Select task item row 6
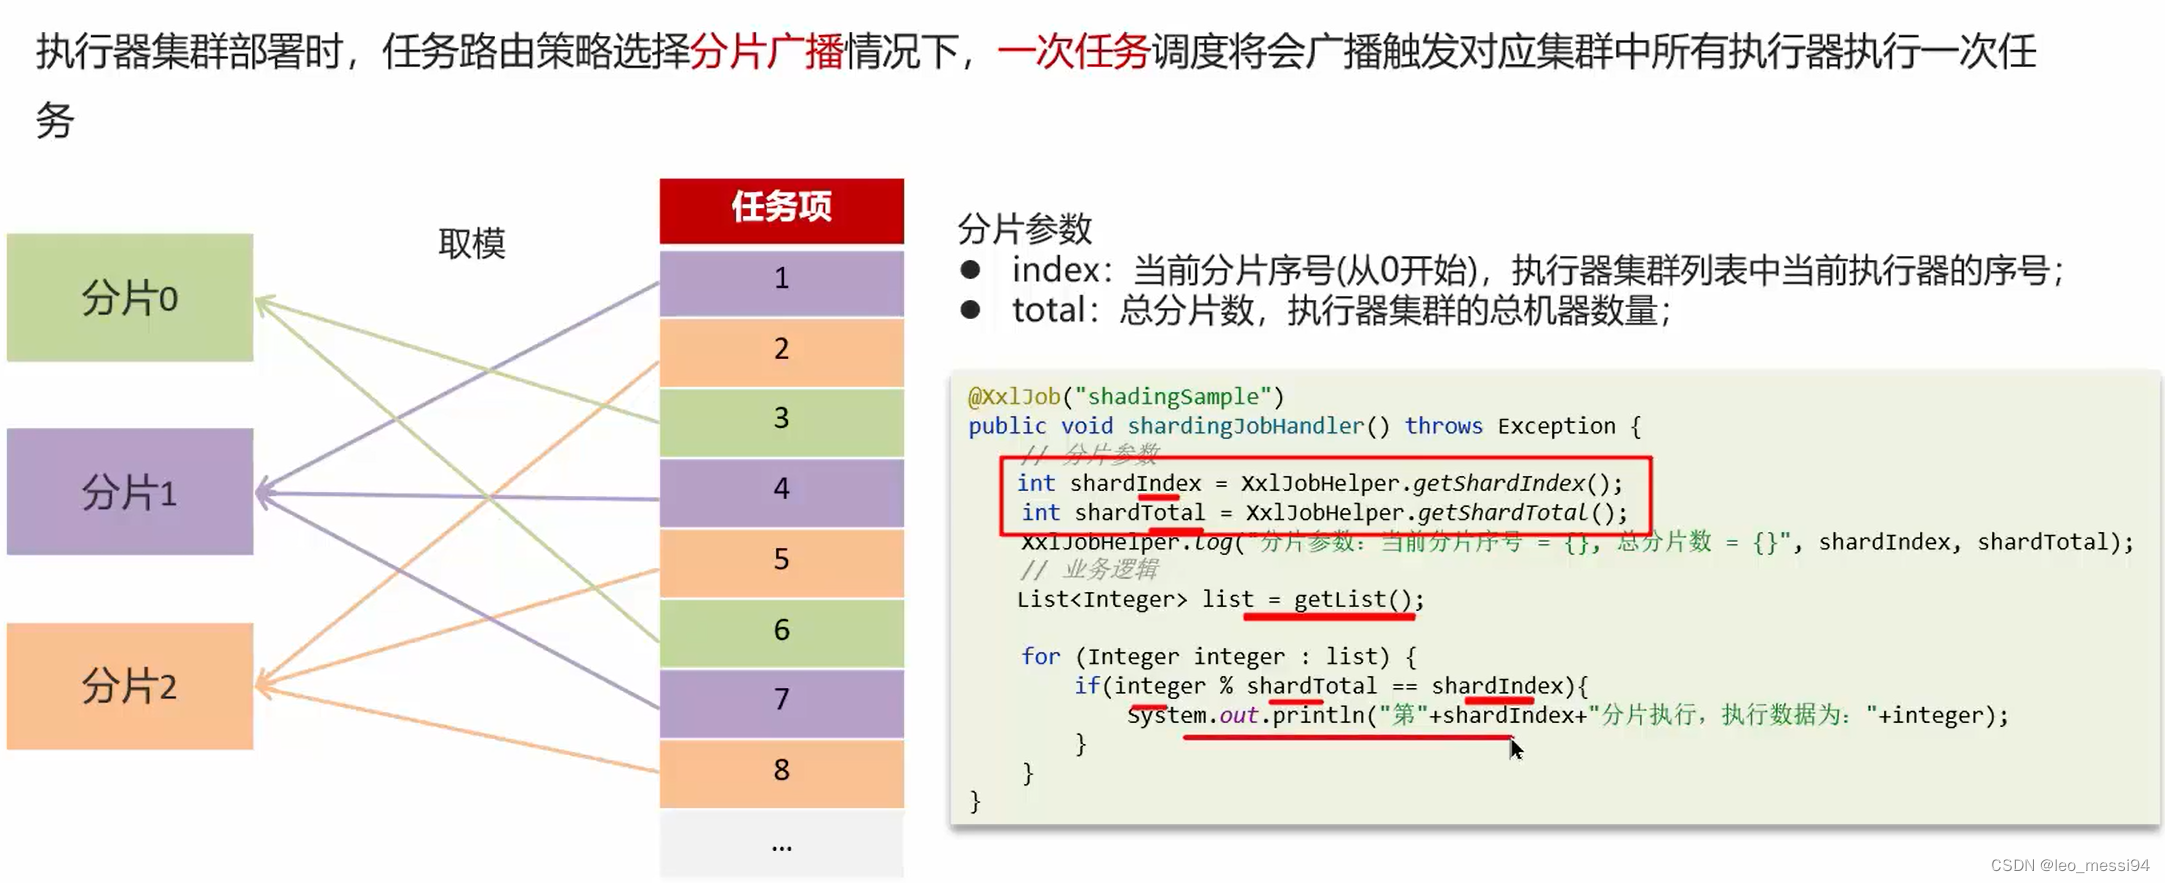The width and height of the screenshot is (2165, 883). tap(781, 633)
